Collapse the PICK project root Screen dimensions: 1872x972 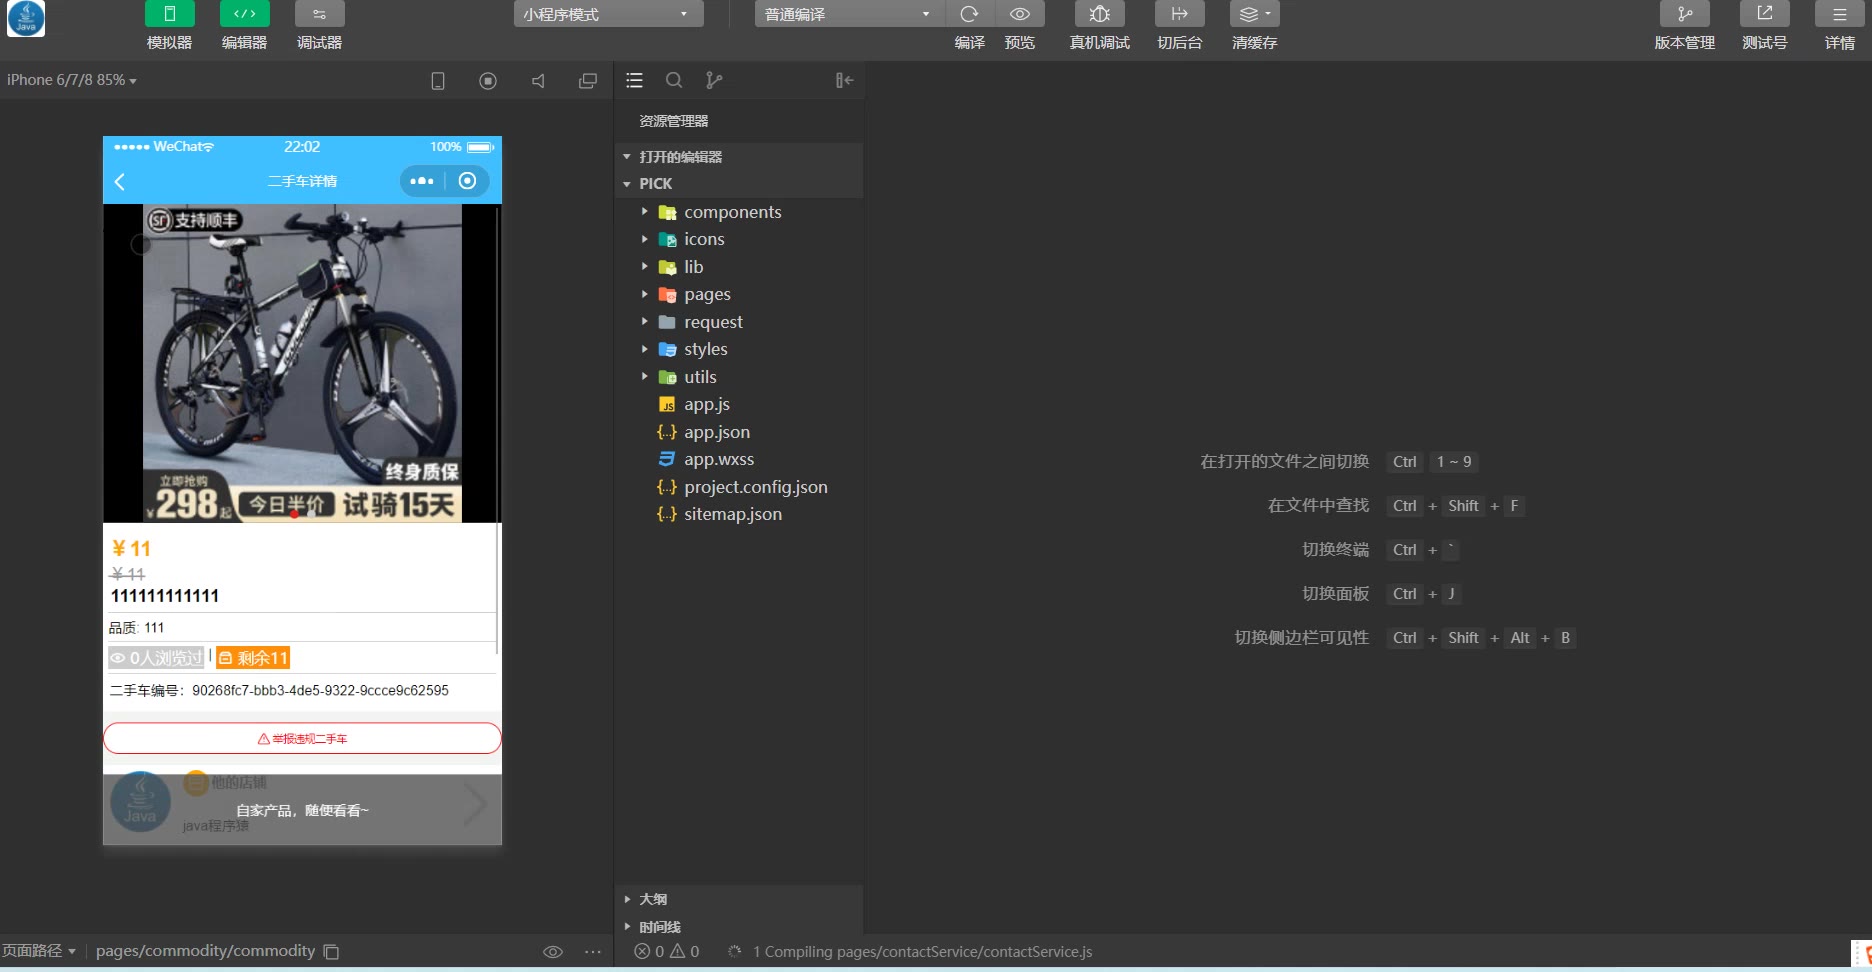739,184
